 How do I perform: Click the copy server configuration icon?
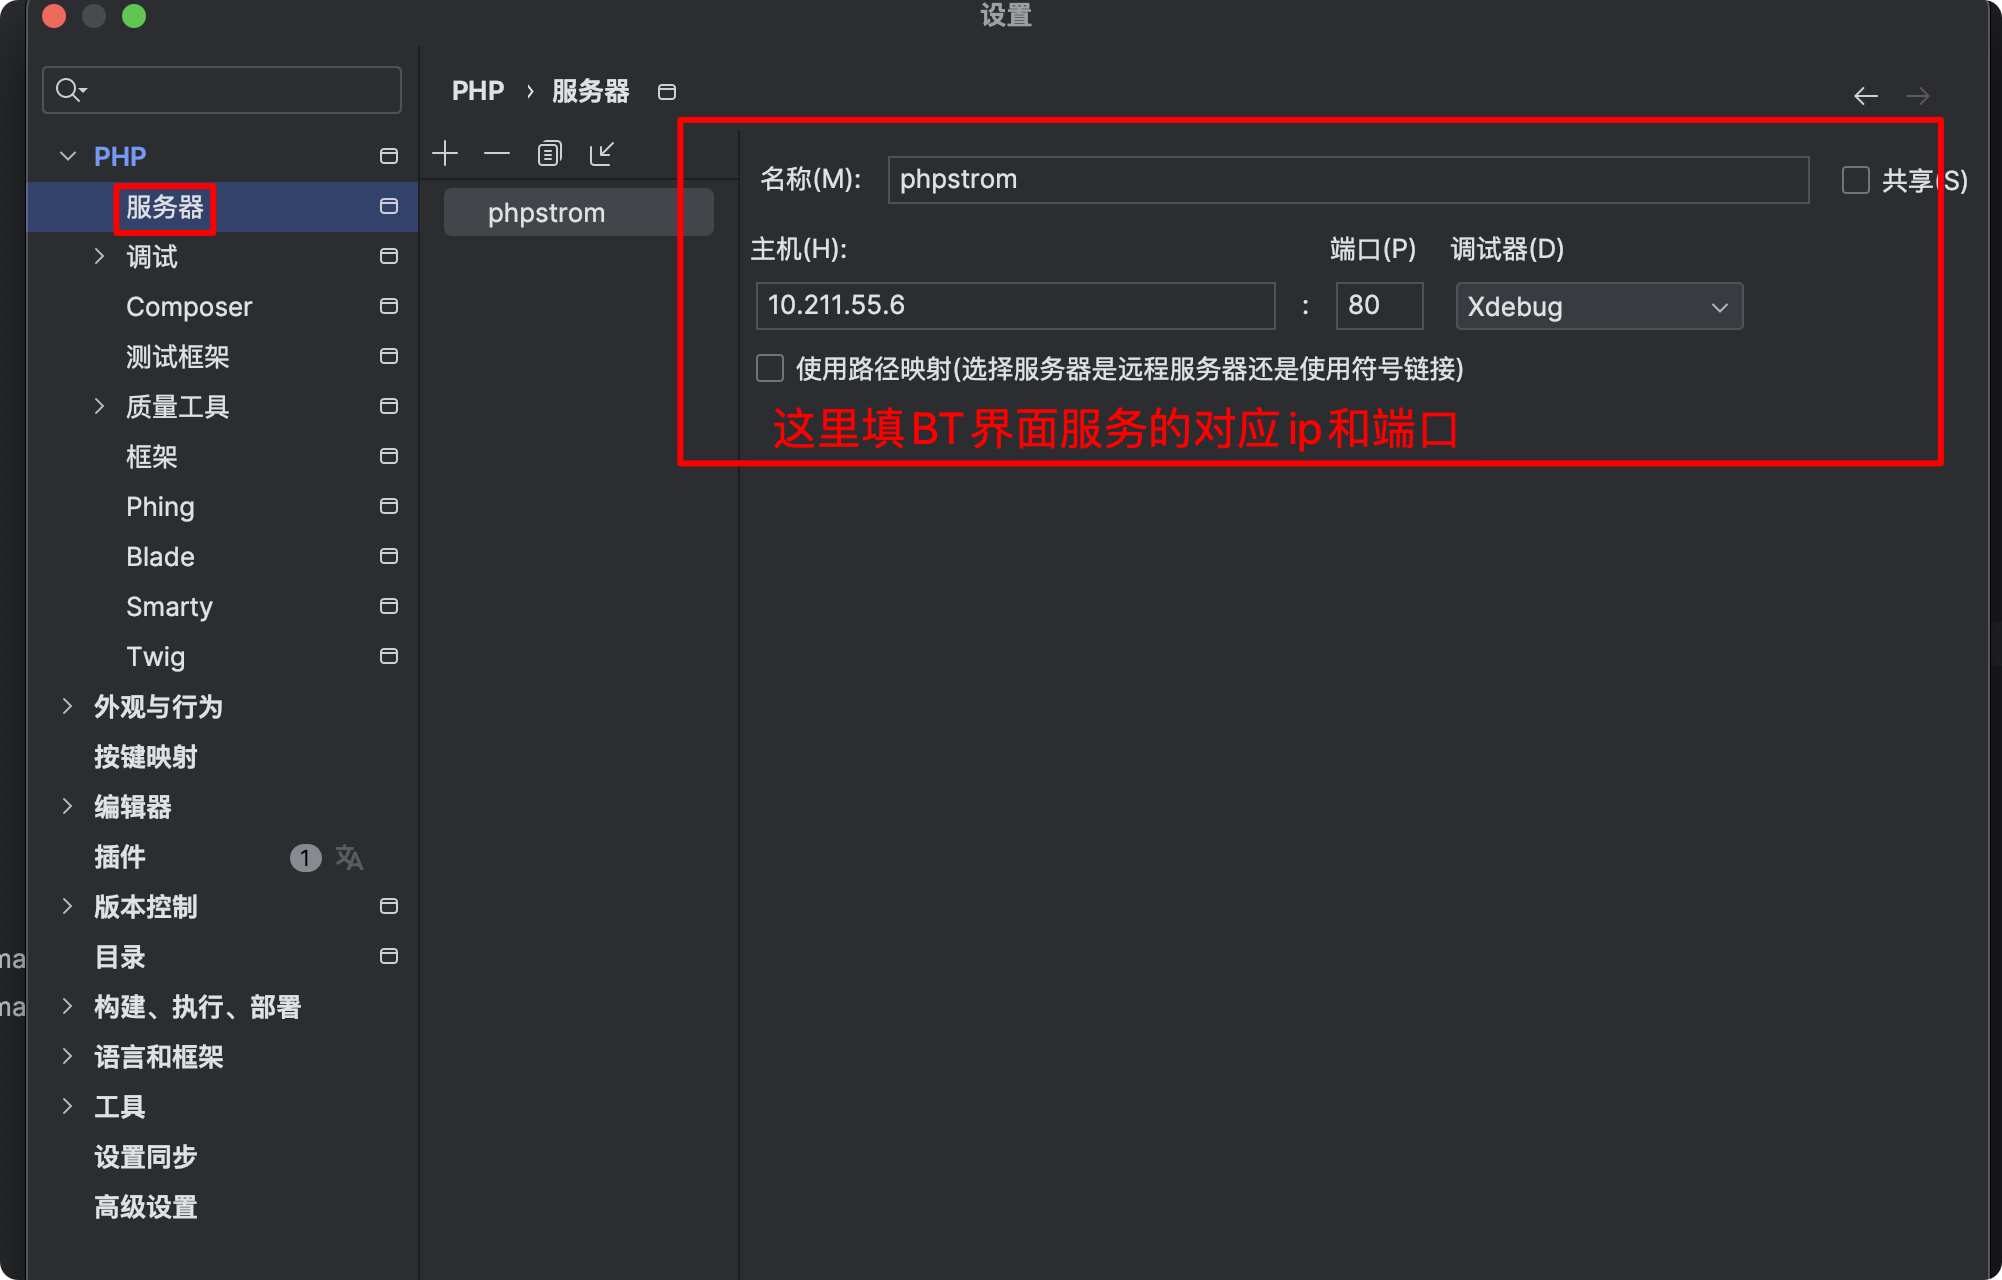click(x=549, y=153)
